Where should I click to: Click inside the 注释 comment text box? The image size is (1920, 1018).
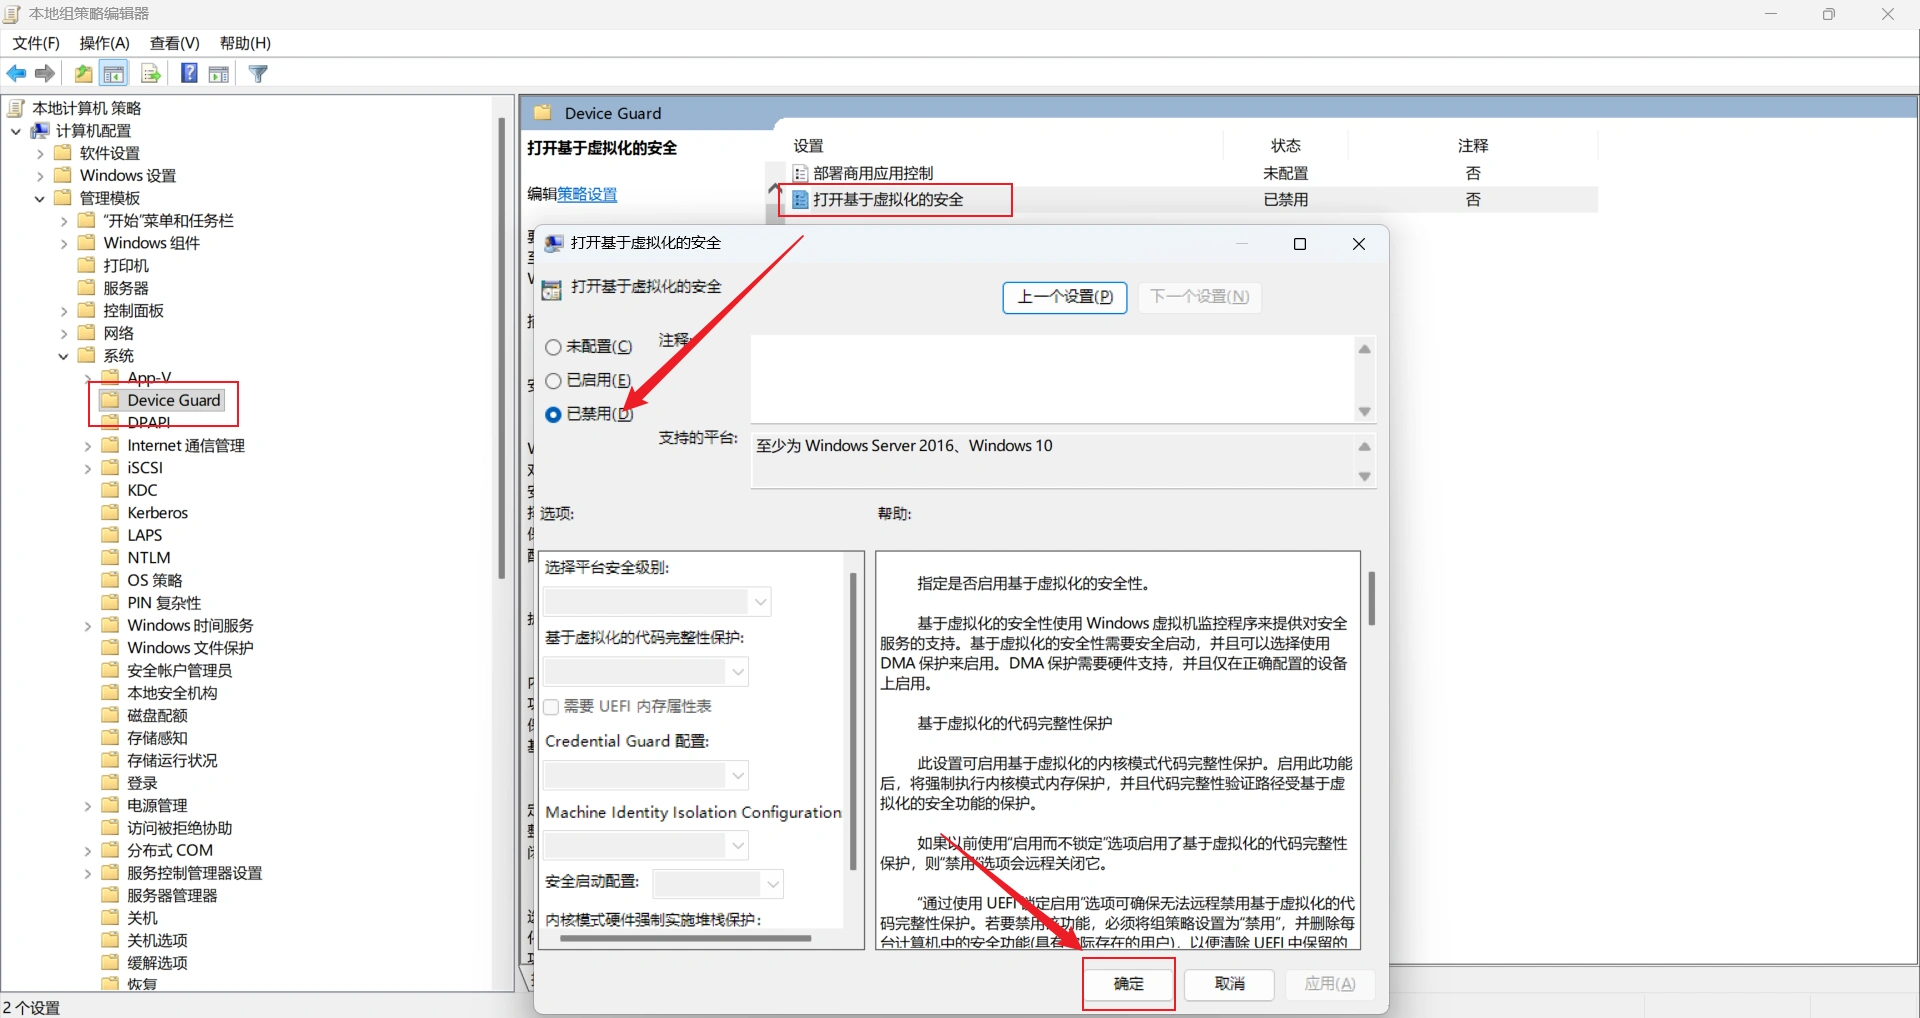[x=1052, y=379]
